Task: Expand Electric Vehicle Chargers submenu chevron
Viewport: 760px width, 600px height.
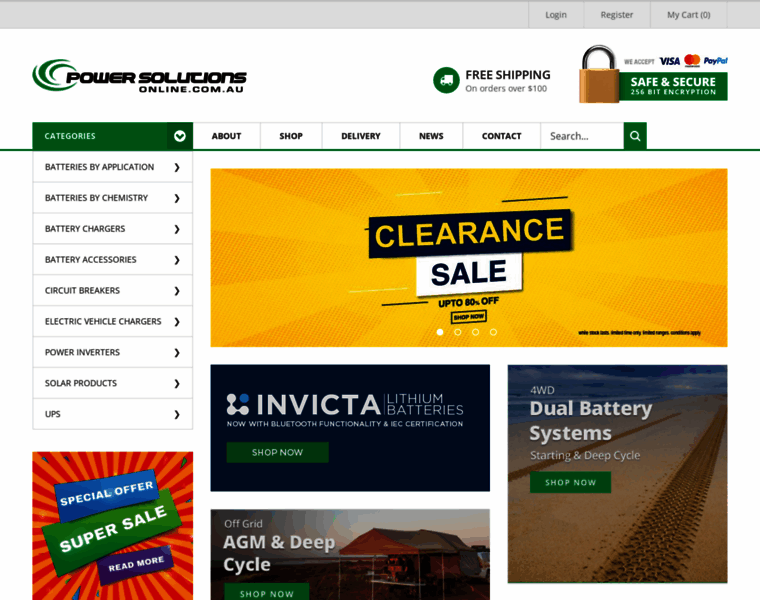Action: 177,322
